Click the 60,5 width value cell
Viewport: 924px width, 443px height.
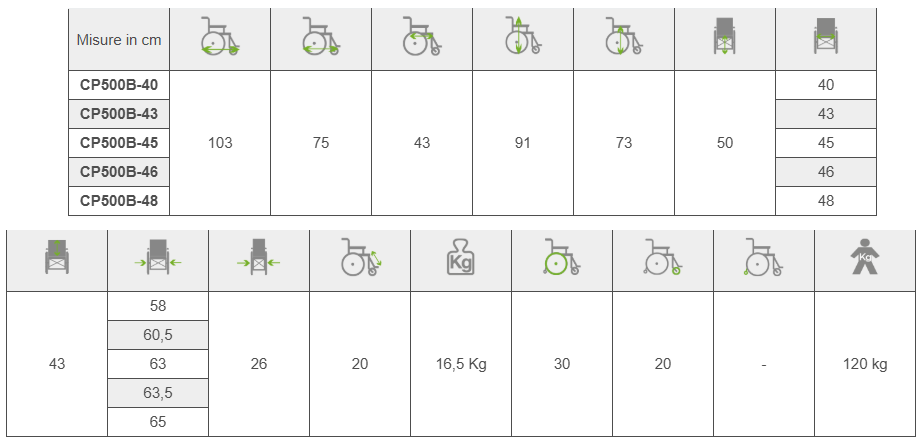158,335
